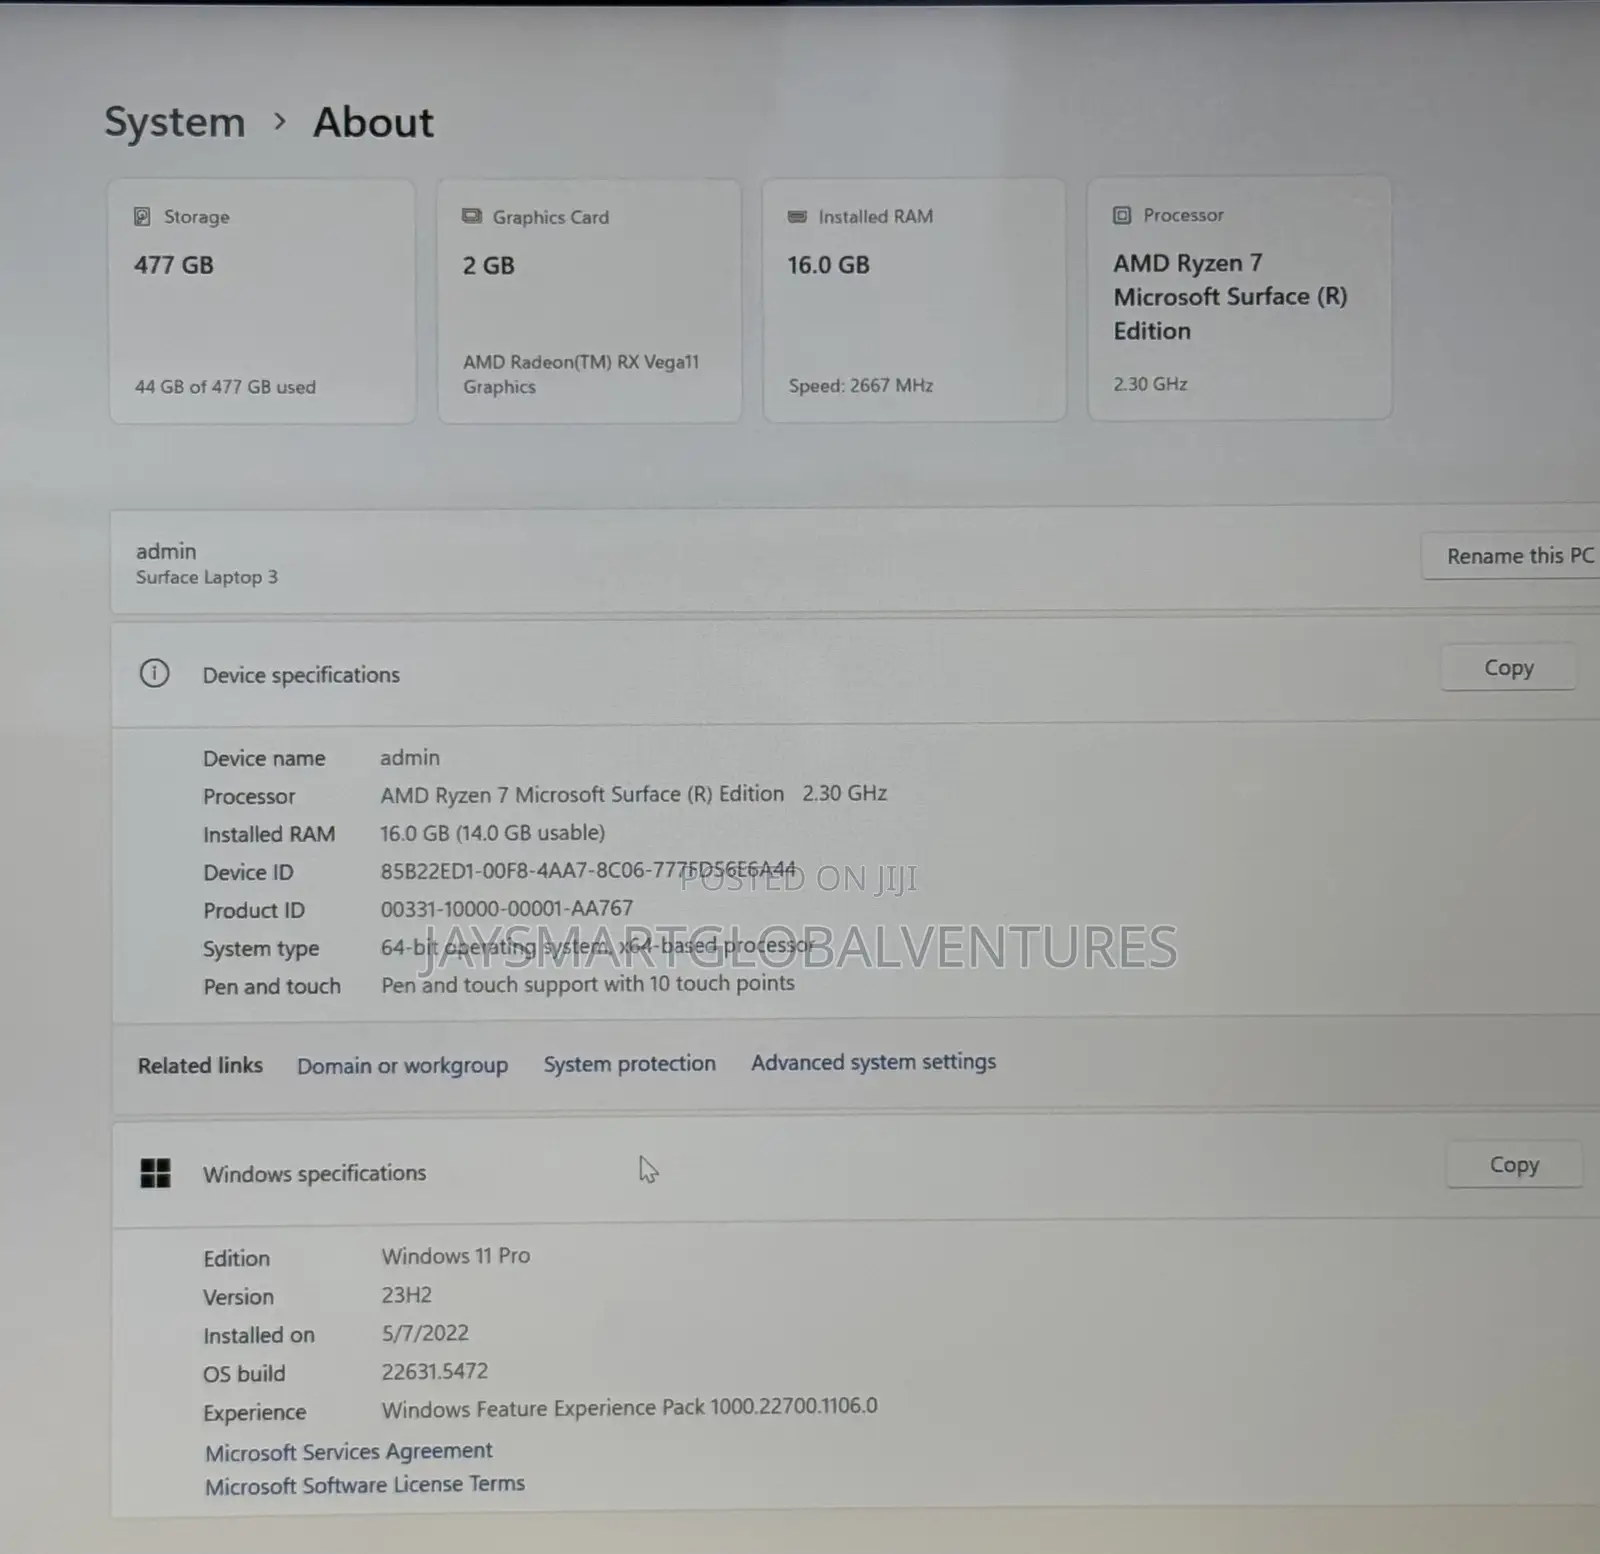The height and width of the screenshot is (1554, 1600).
Task: Go back to System breadcrumb
Action: click(x=175, y=122)
